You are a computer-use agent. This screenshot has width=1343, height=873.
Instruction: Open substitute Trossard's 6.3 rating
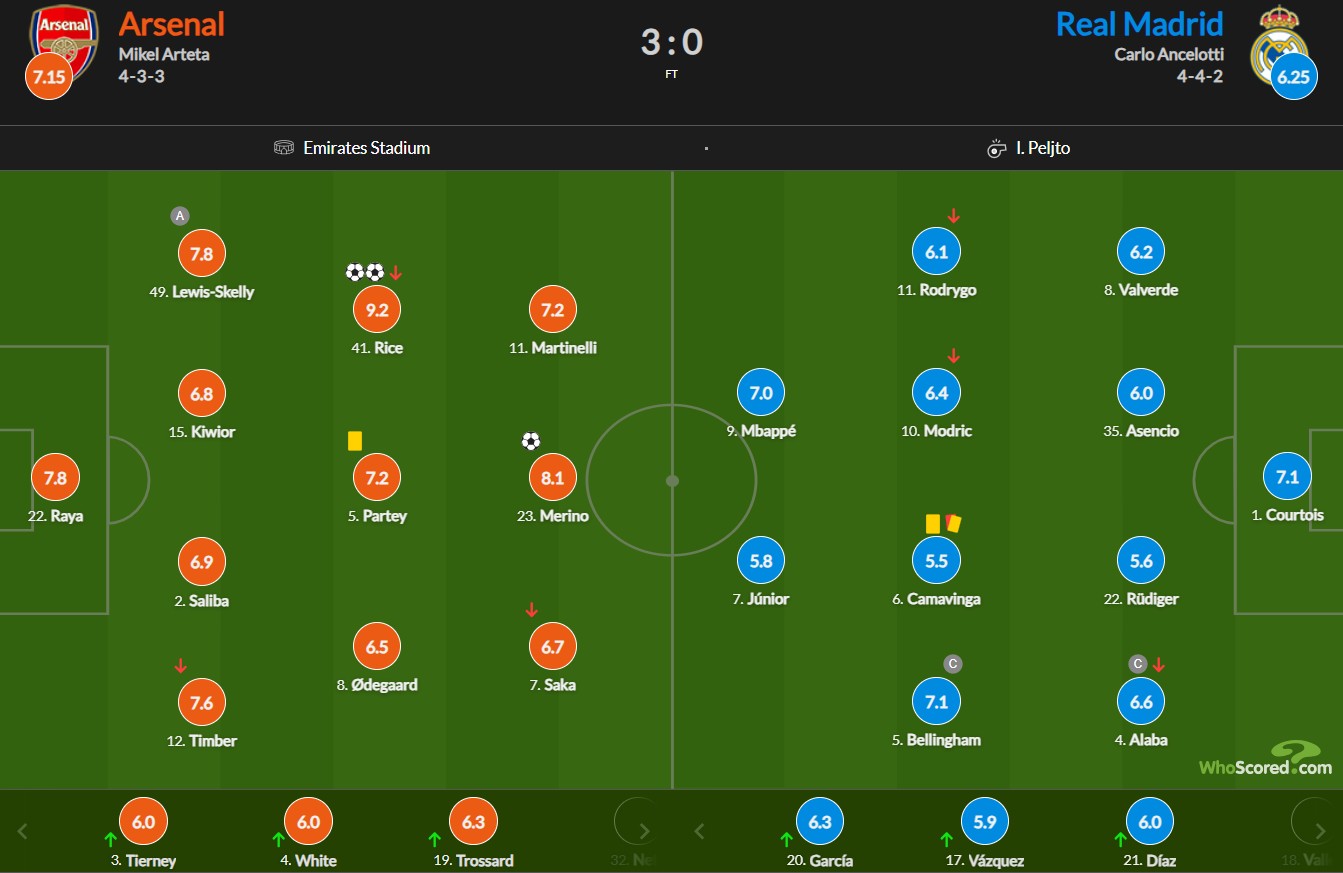(x=474, y=822)
